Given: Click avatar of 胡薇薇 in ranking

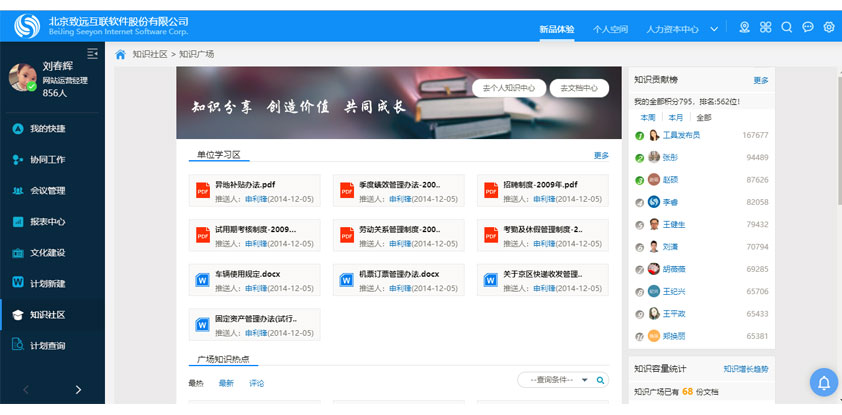Looking at the screenshot, I should pos(654,269).
